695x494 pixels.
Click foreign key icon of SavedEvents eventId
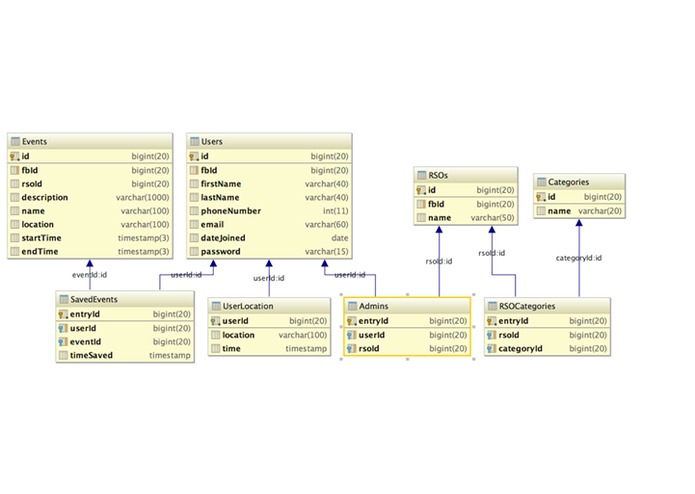click(63, 342)
